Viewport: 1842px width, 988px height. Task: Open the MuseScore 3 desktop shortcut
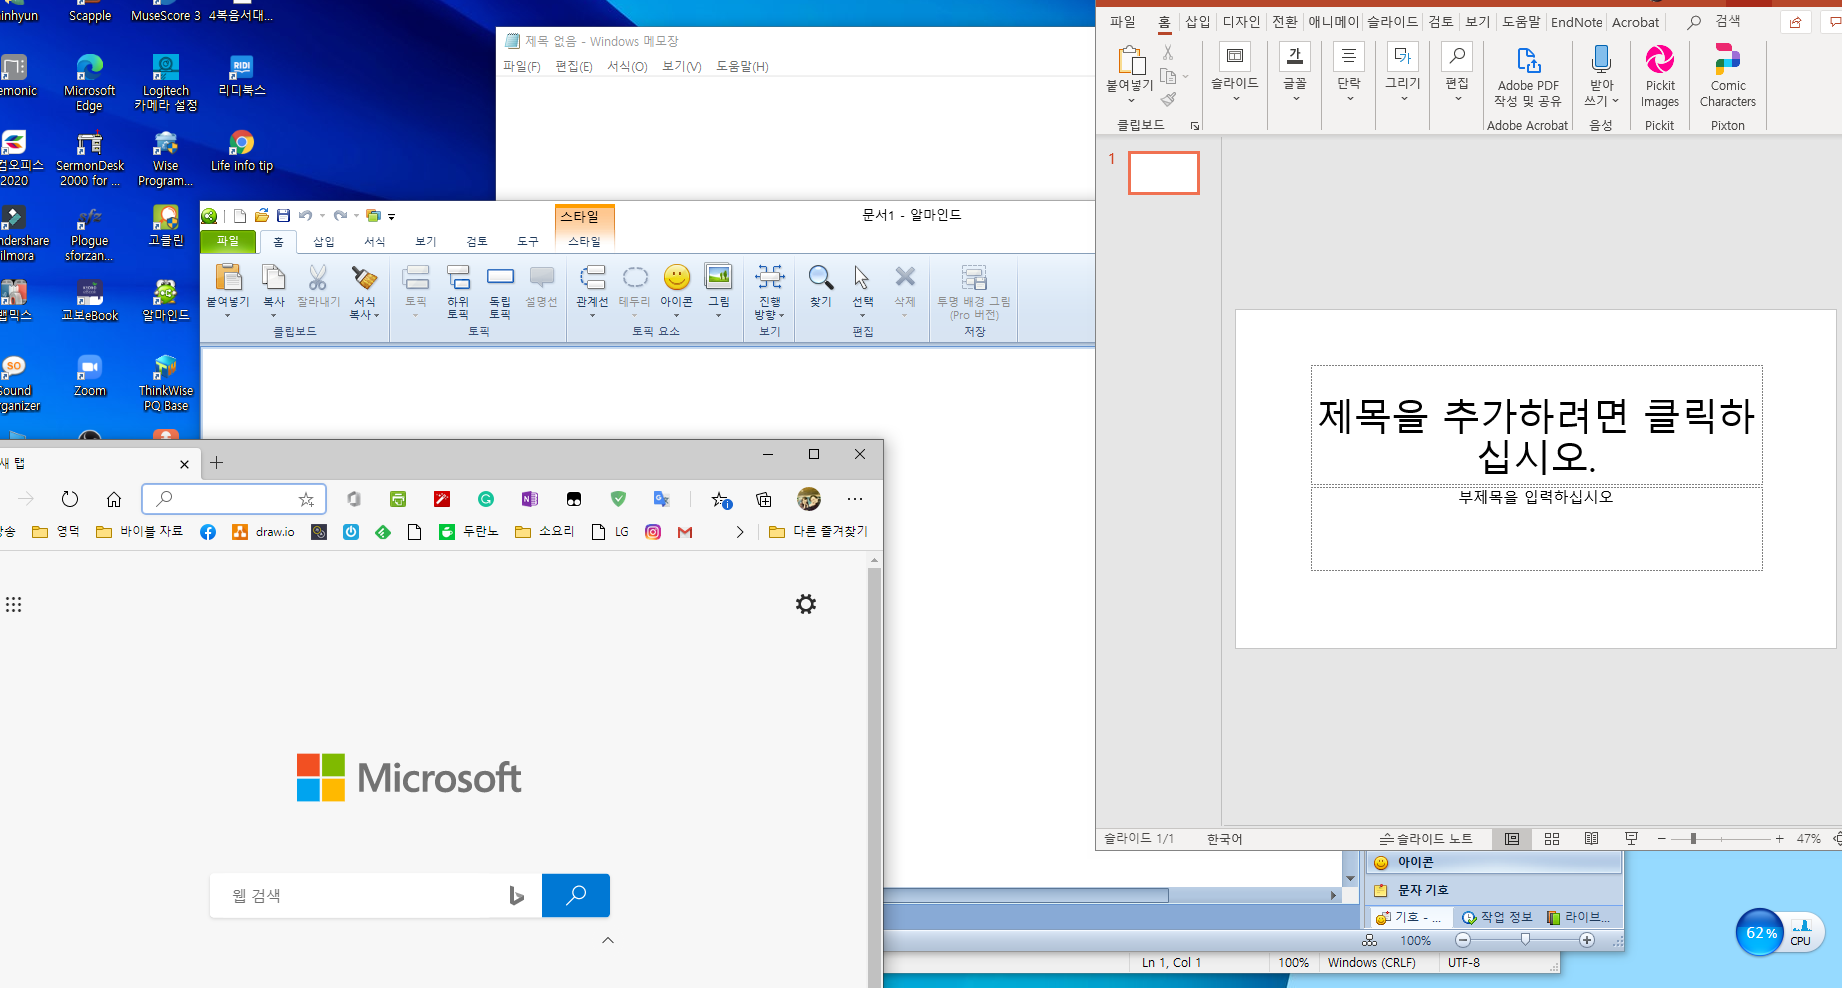pyautogui.click(x=166, y=12)
